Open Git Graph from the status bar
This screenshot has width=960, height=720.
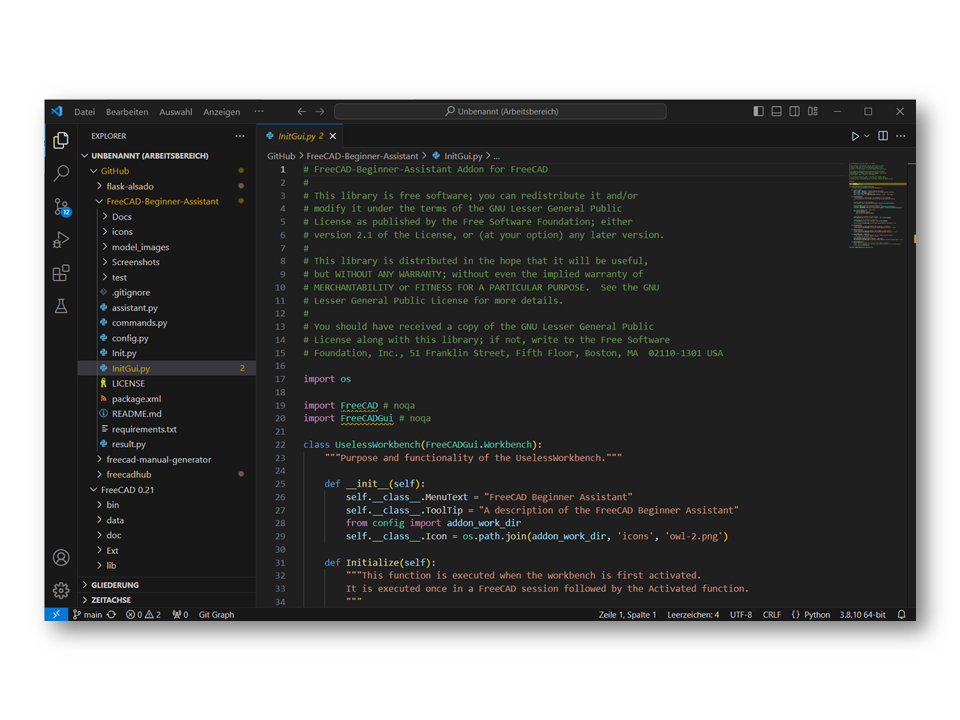coord(216,614)
